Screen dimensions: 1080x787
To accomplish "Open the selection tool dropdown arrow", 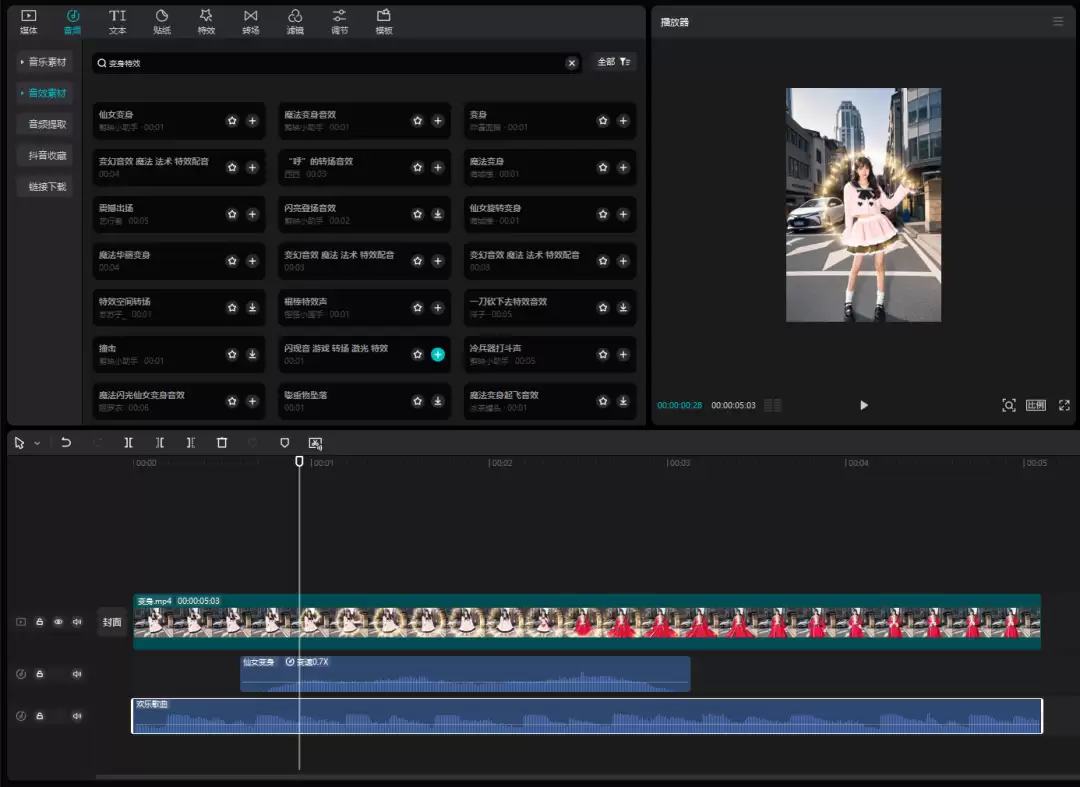I will tap(38, 443).
